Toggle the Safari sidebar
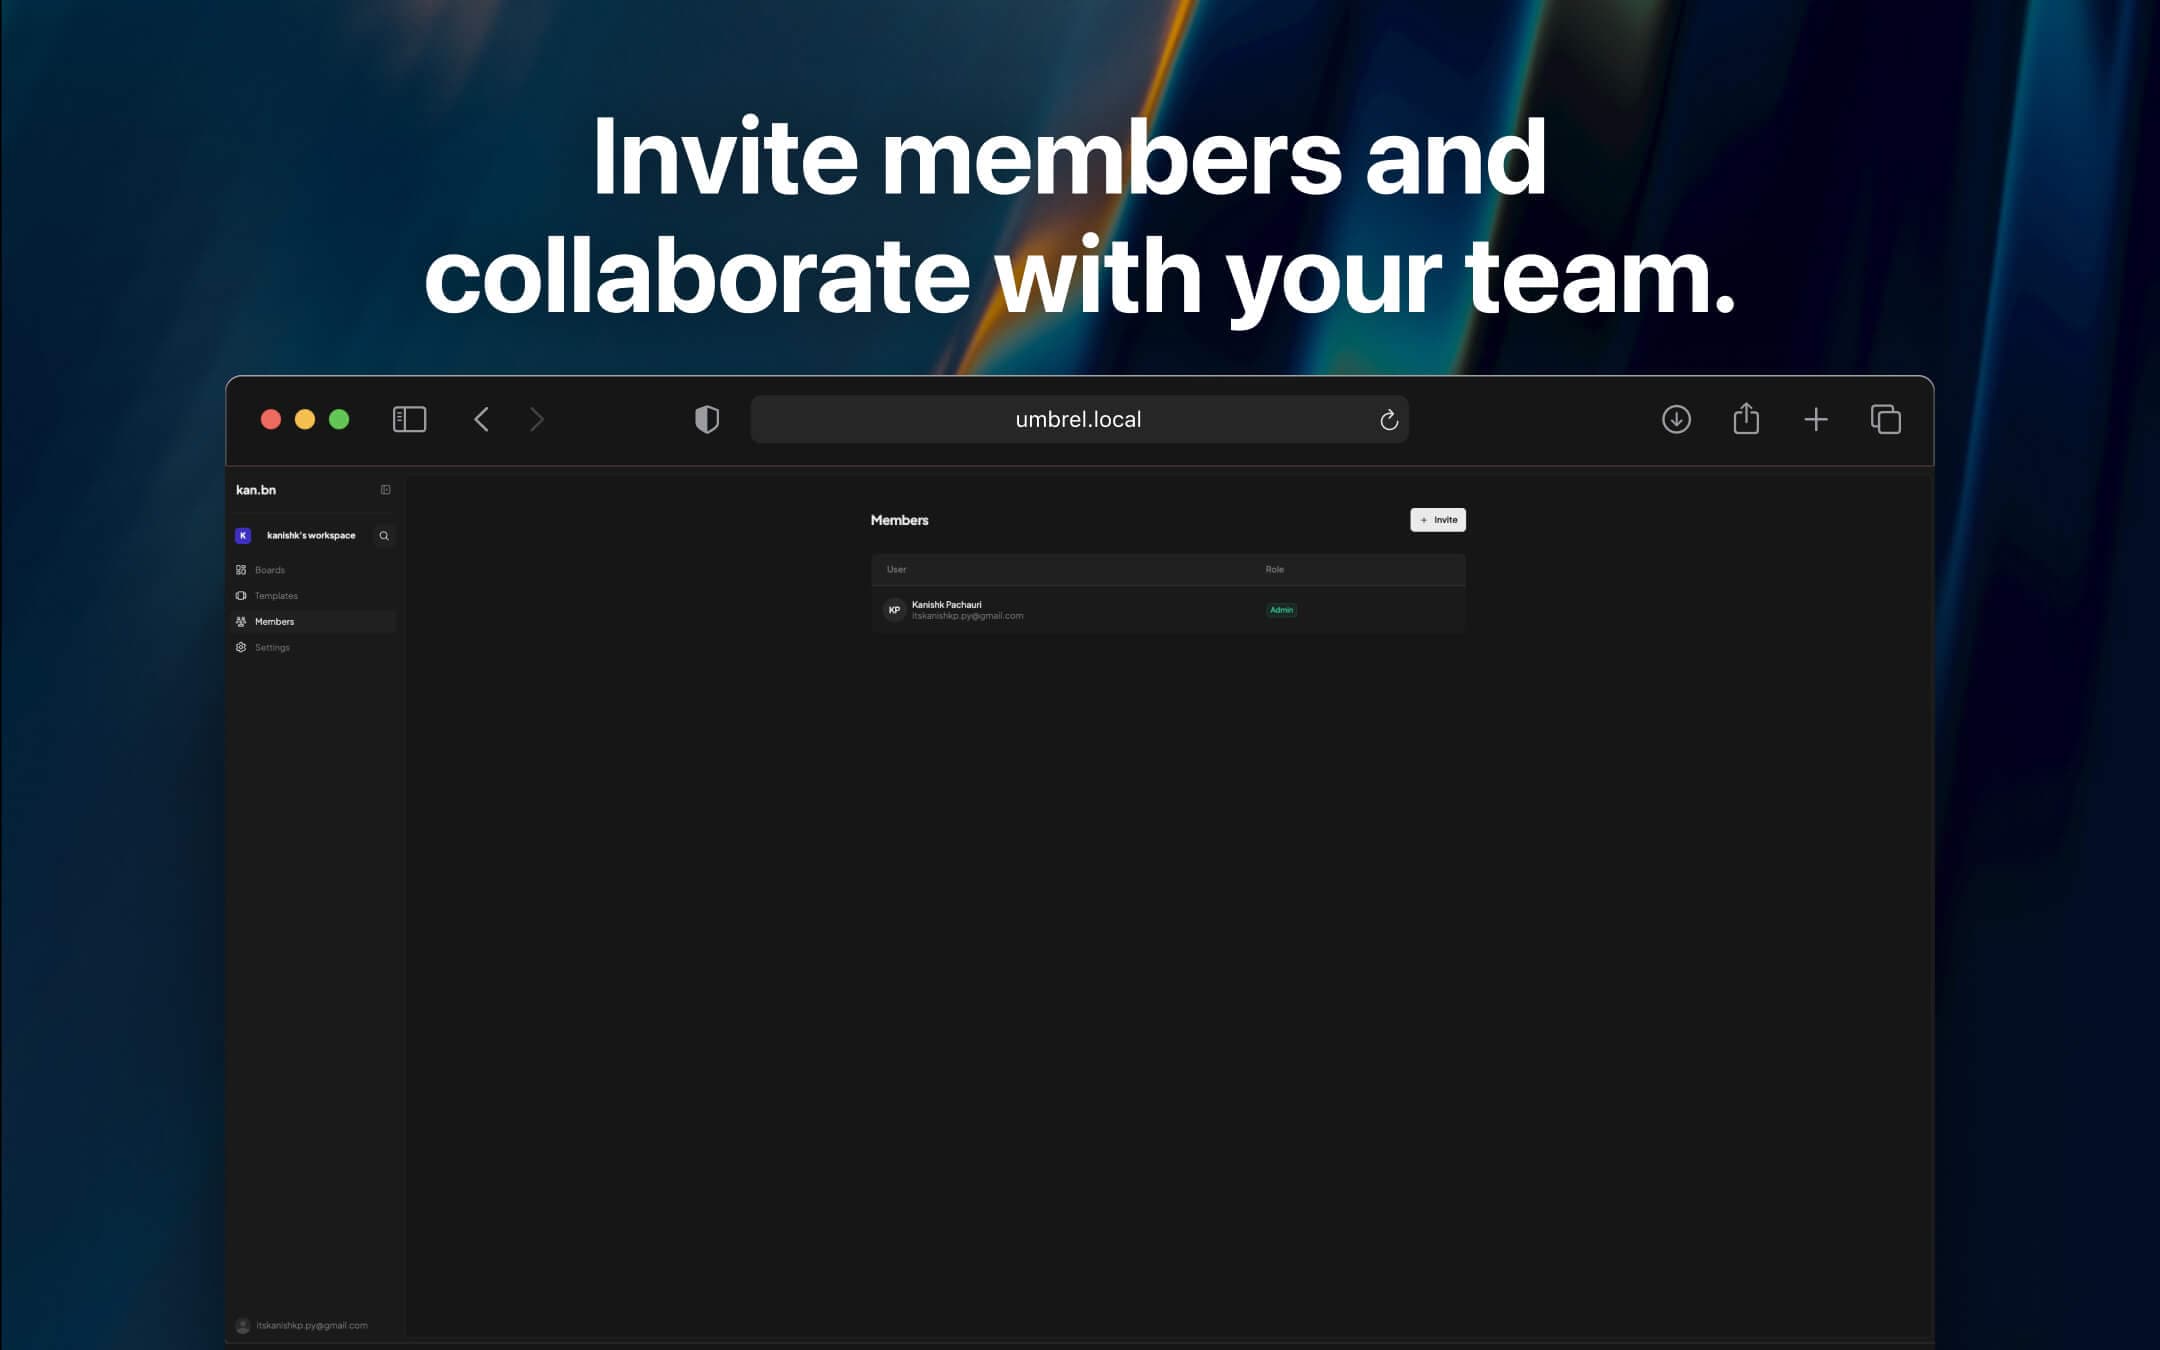The width and height of the screenshot is (2160, 1350). [x=409, y=419]
